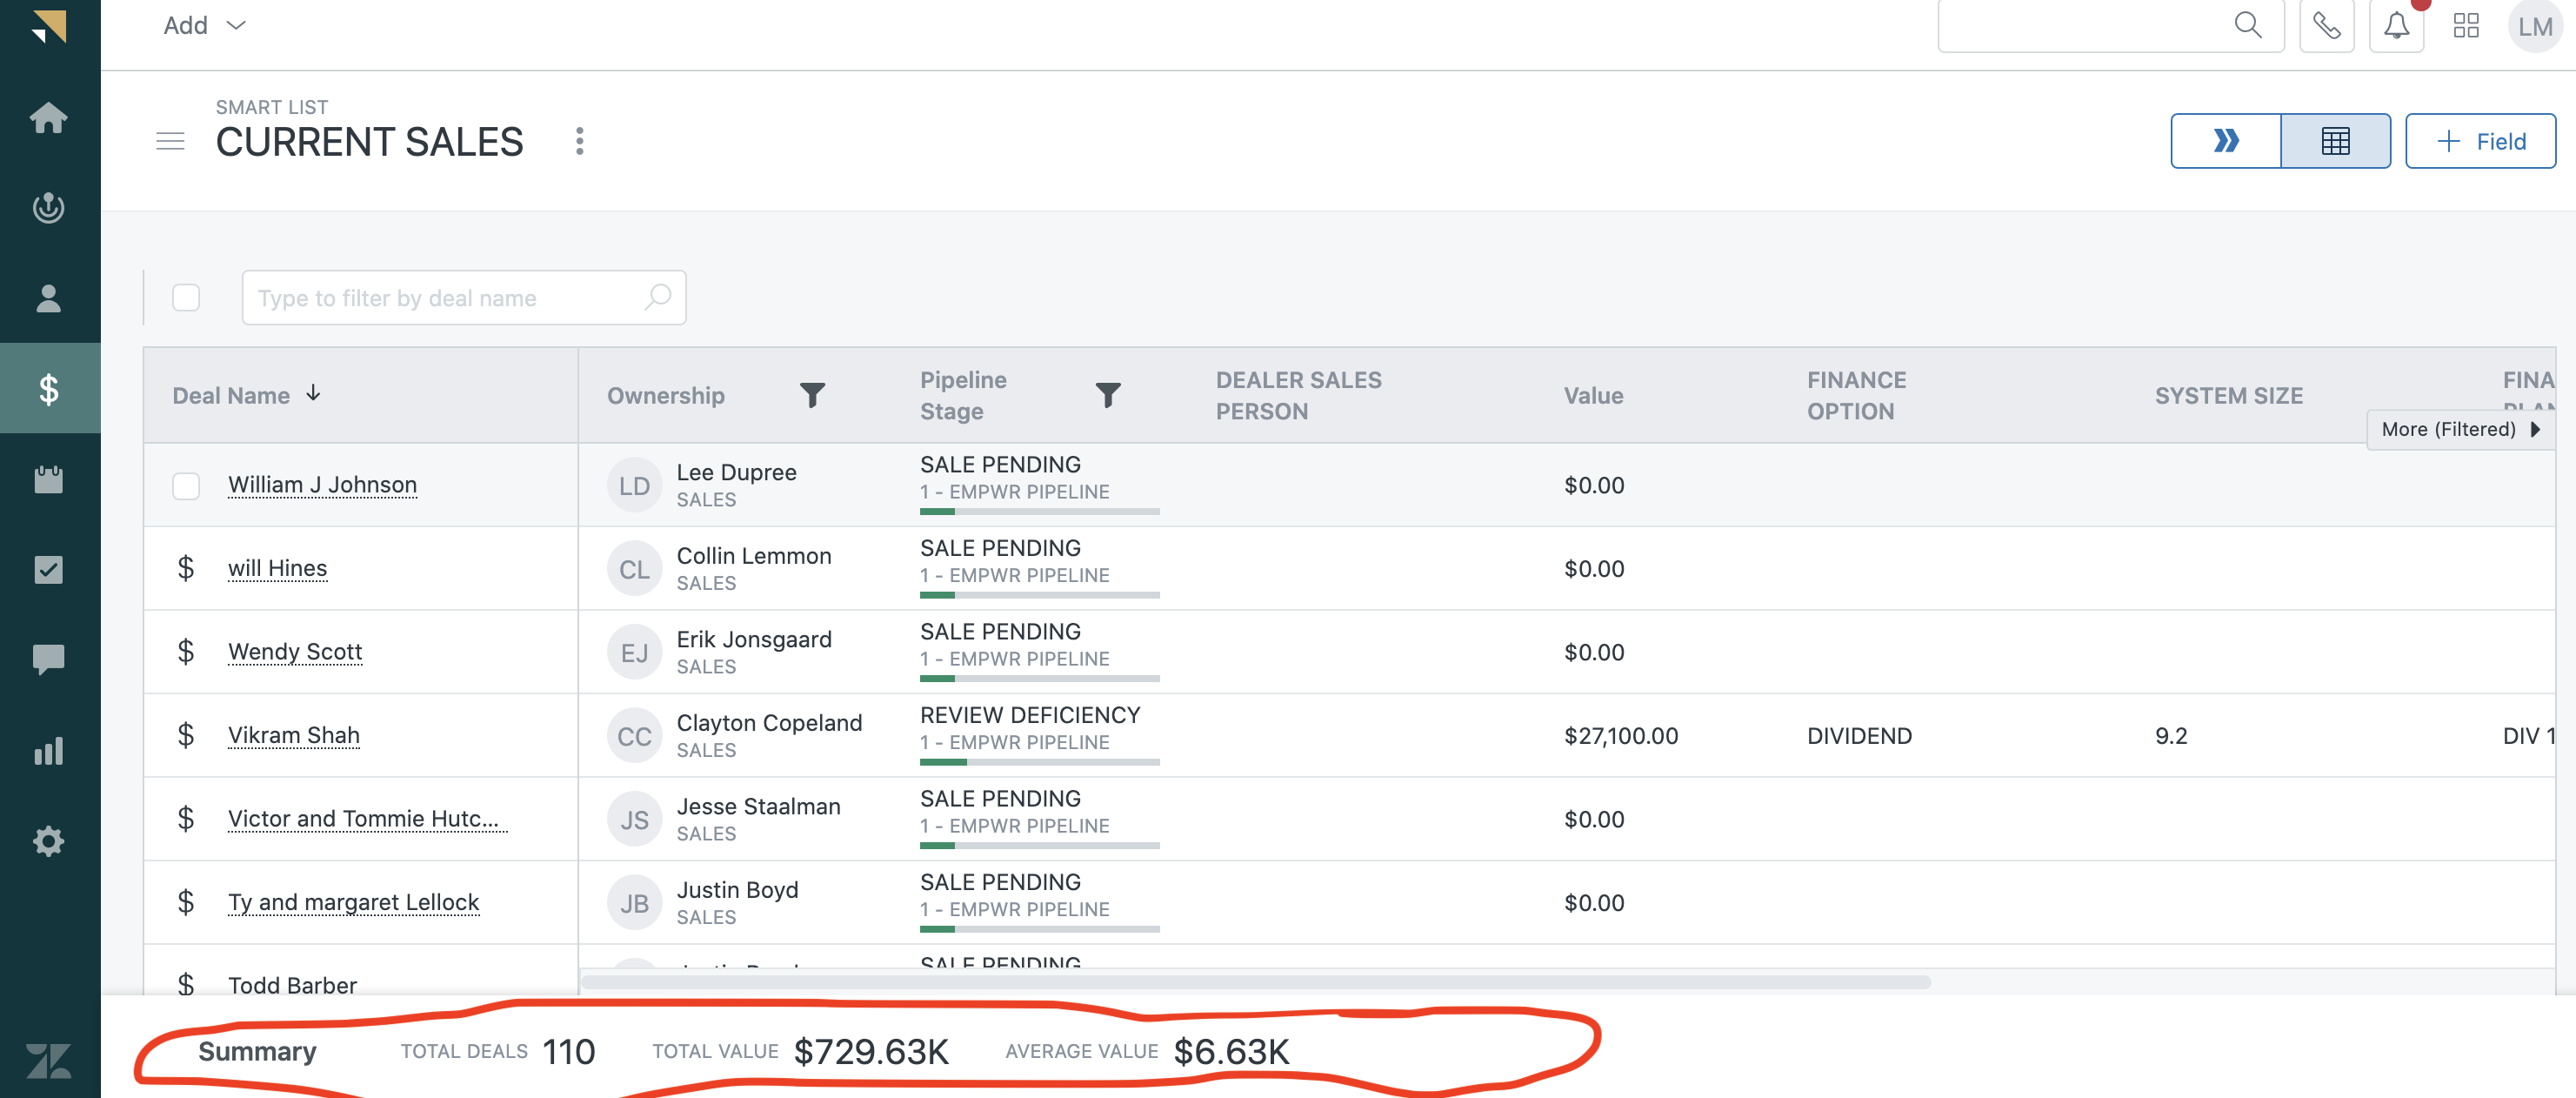Click the add Field button
The height and width of the screenshot is (1098, 2576).
(2480, 141)
